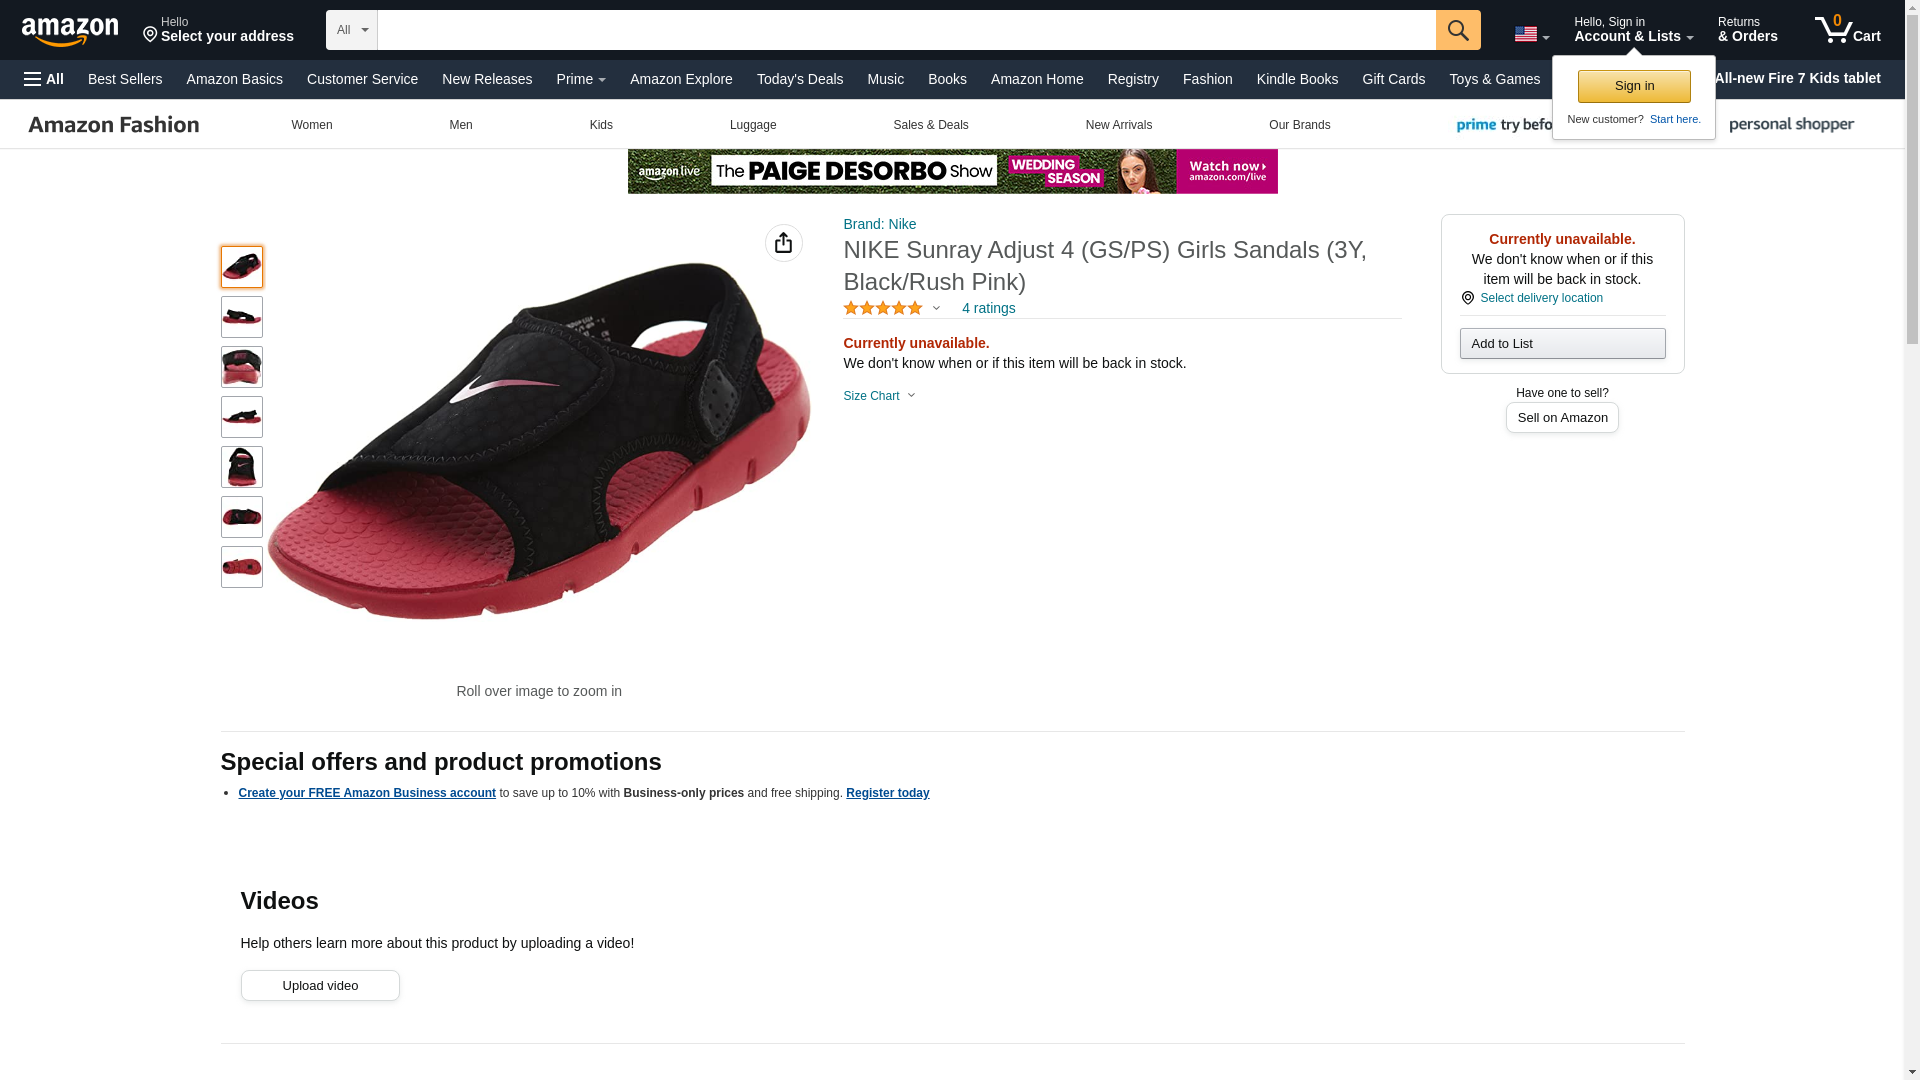This screenshot has width=1920, height=1080.
Task: Open the share icon on product image
Action: (784, 243)
